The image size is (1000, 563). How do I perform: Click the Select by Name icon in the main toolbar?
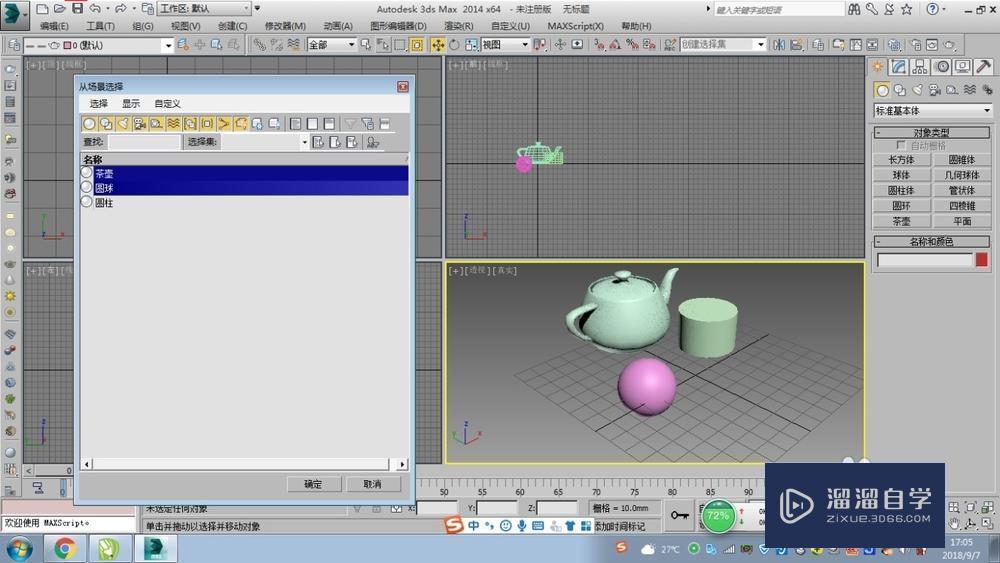[x=383, y=45]
